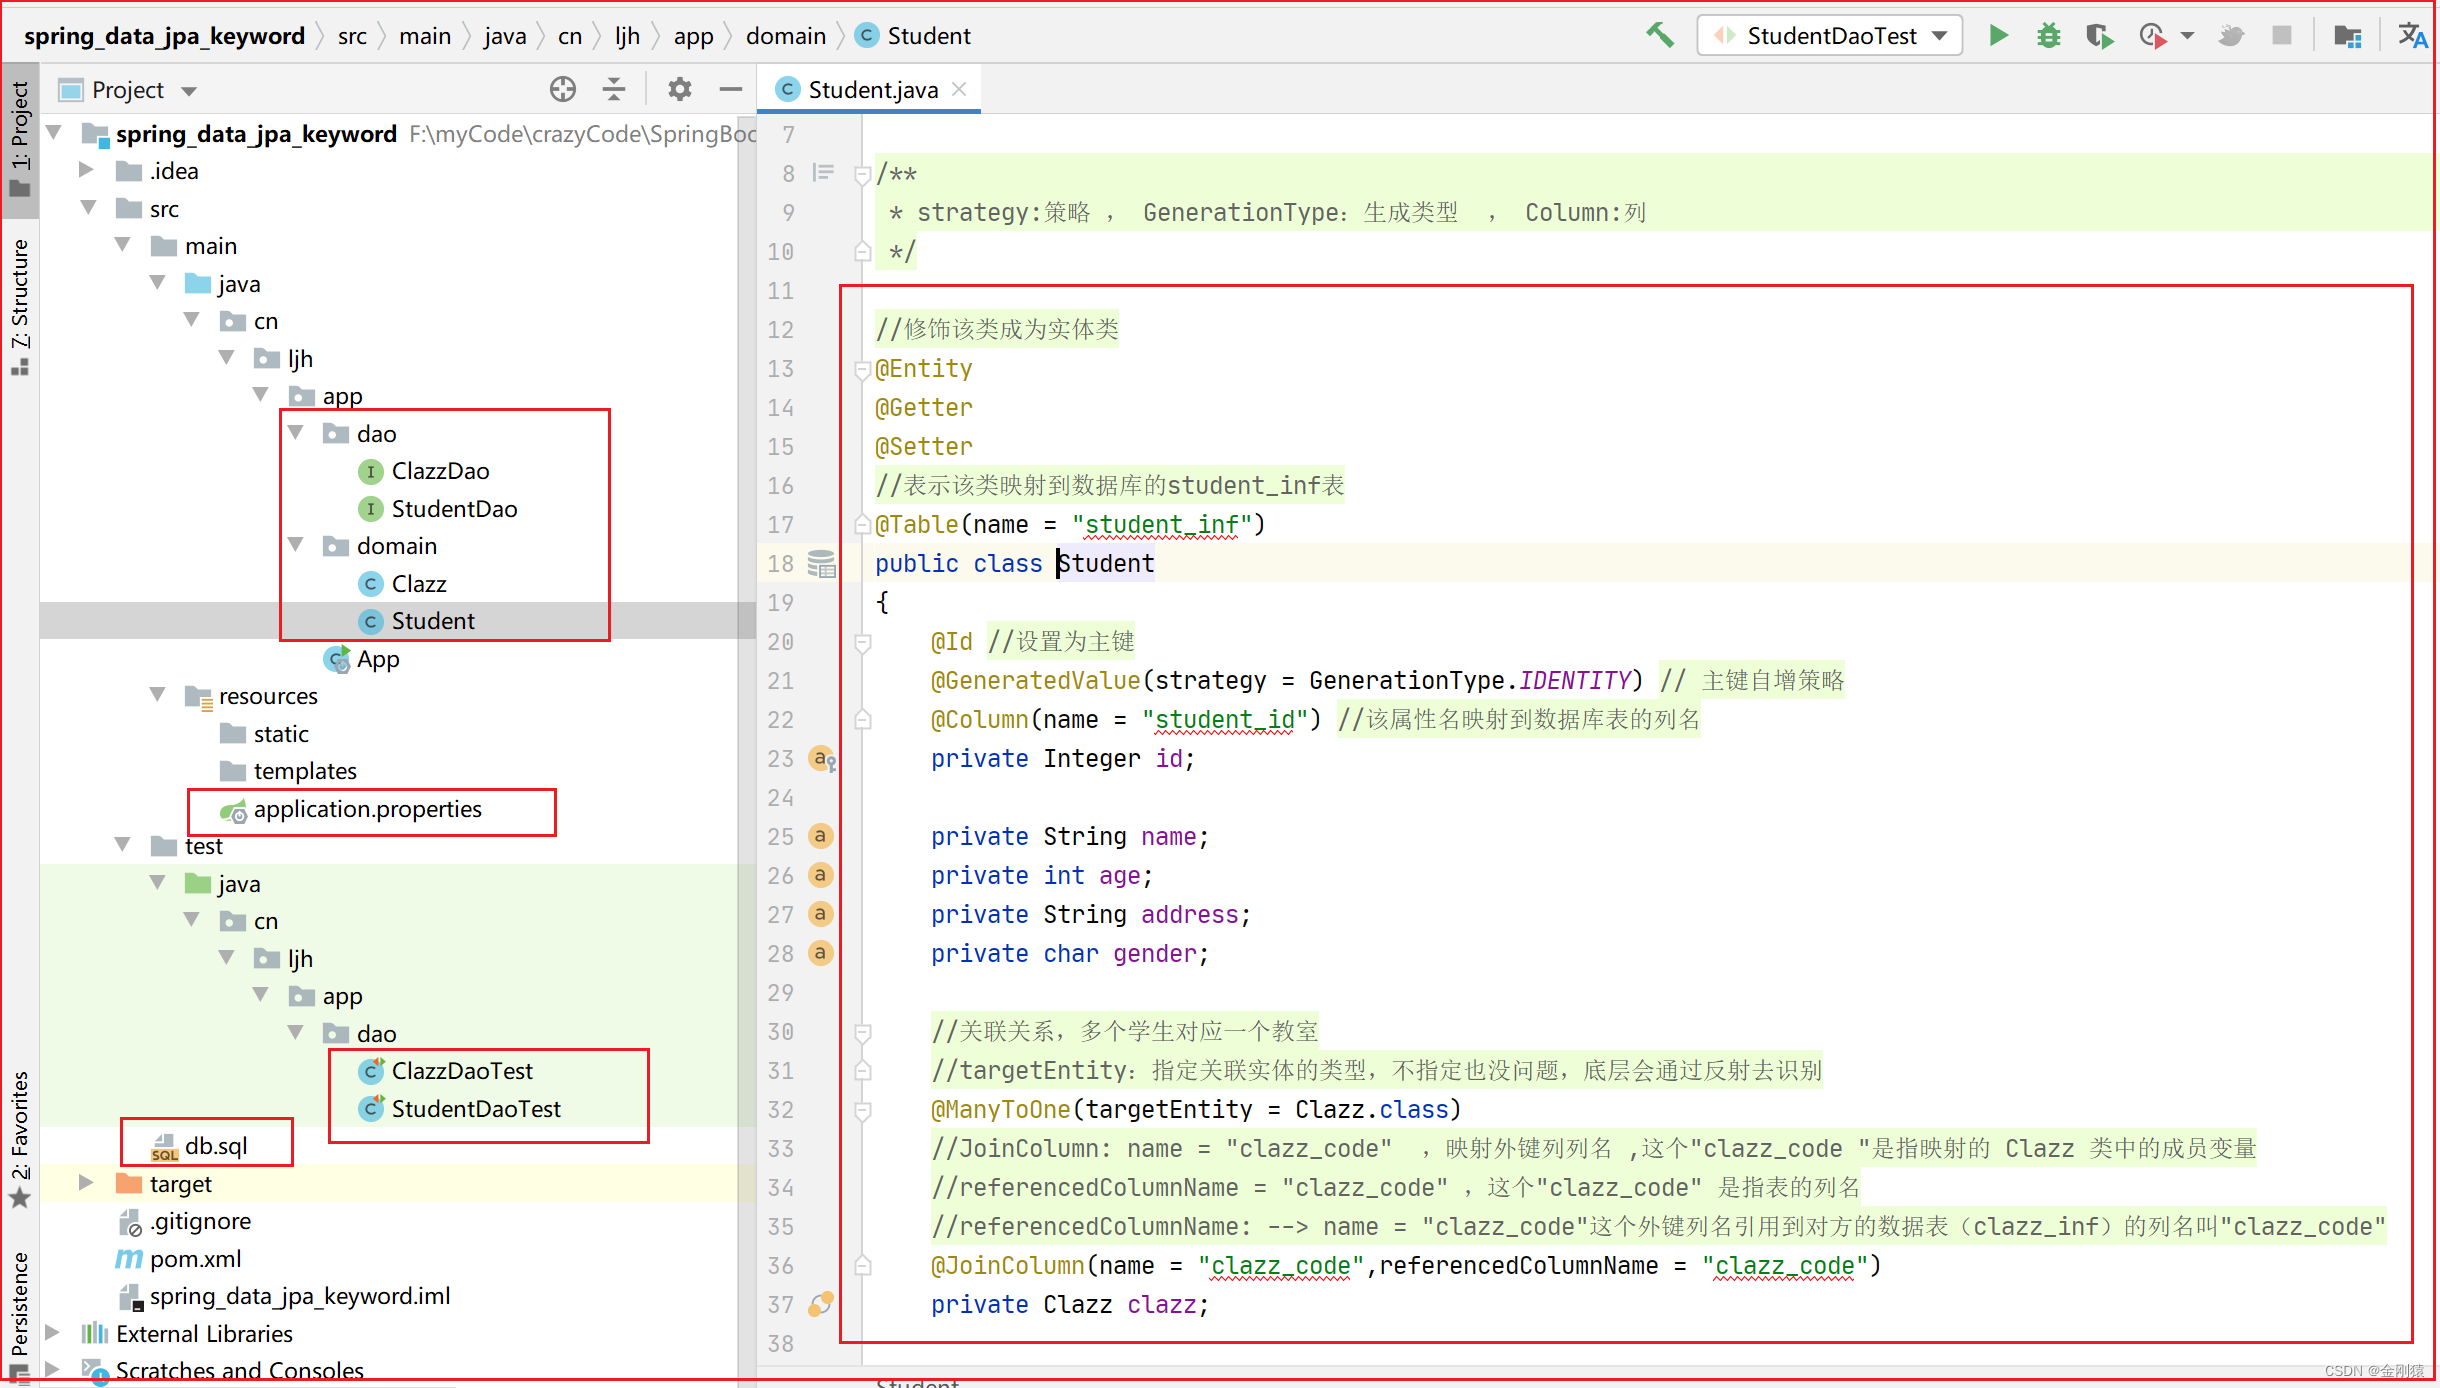The image size is (2440, 1388).
Task: Click the rendered doc toggle icon on line 8
Action: tap(823, 173)
